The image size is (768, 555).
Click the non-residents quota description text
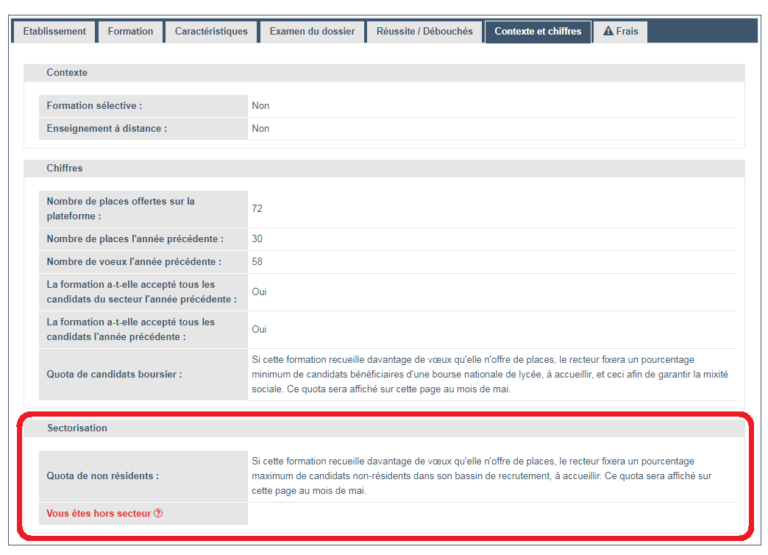[x=480, y=476]
